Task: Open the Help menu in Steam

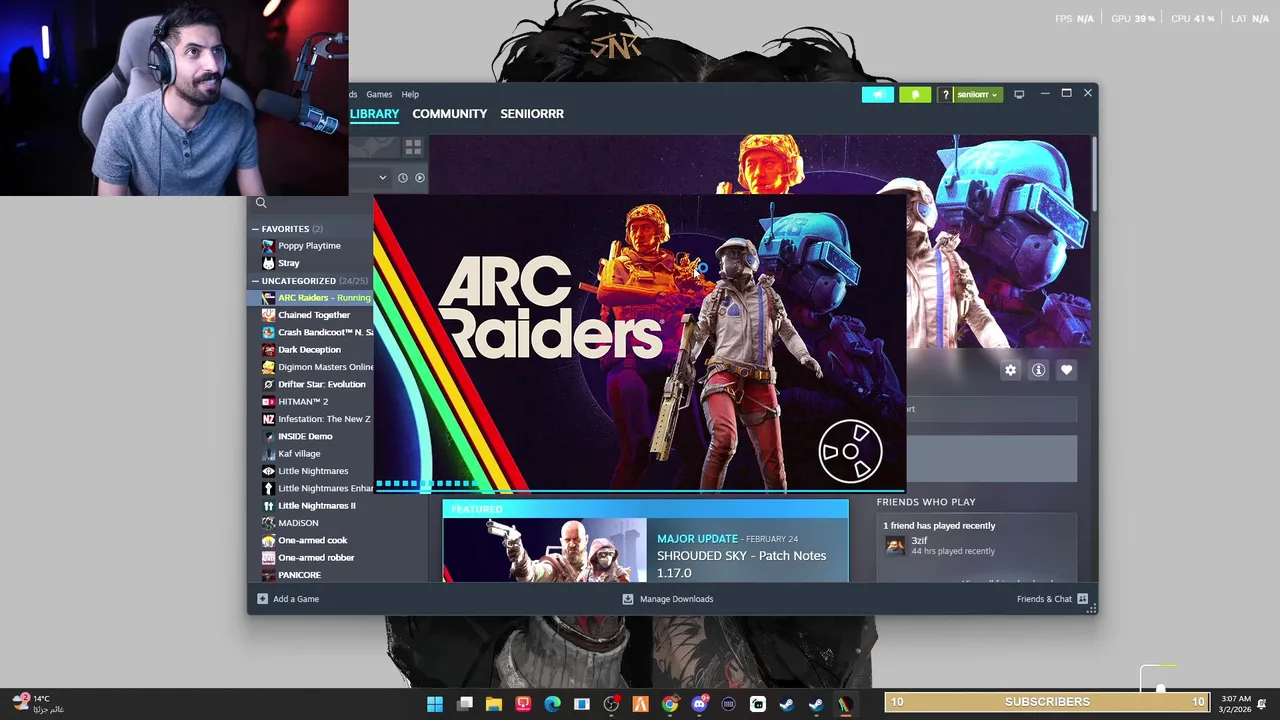Action: 410,94
